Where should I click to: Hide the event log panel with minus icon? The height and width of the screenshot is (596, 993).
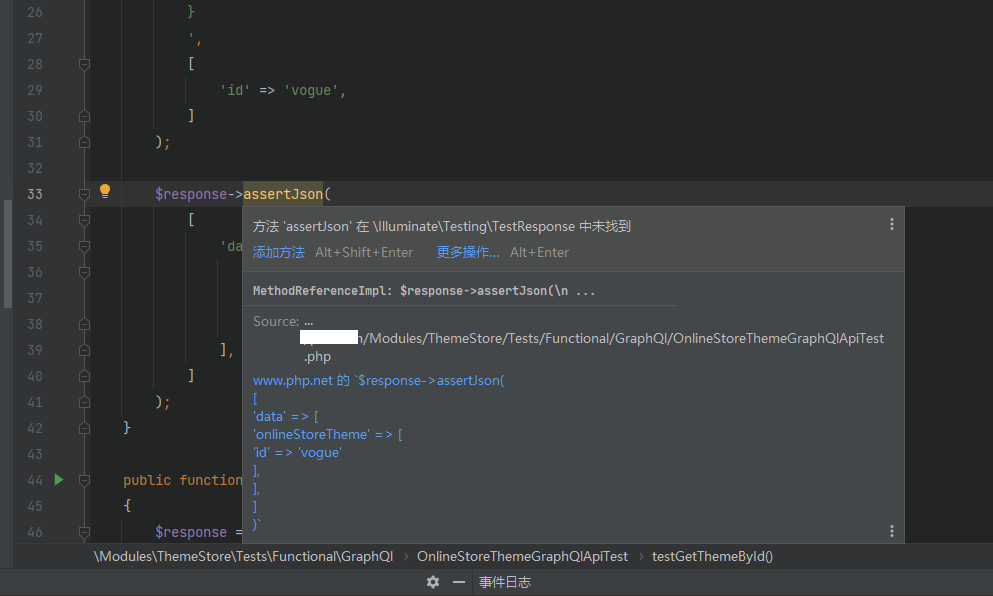click(x=459, y=582)
